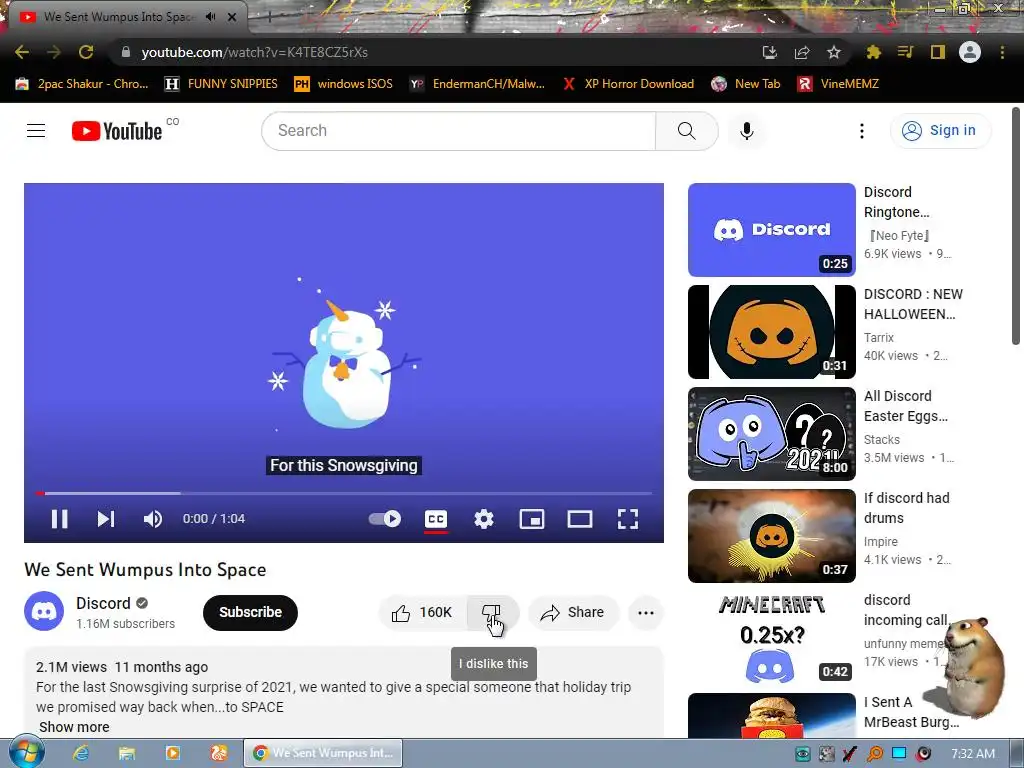This screenshot has height=768, width=1024.
Task: Seek on the video progress bar
Action: [344, 493]
